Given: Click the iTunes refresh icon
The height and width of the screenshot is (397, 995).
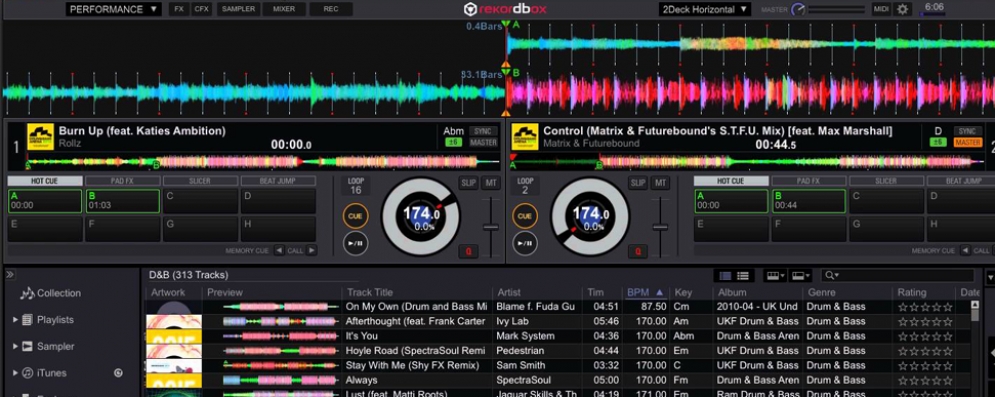Looking at the screenshot, I should [x=118, y=373].
